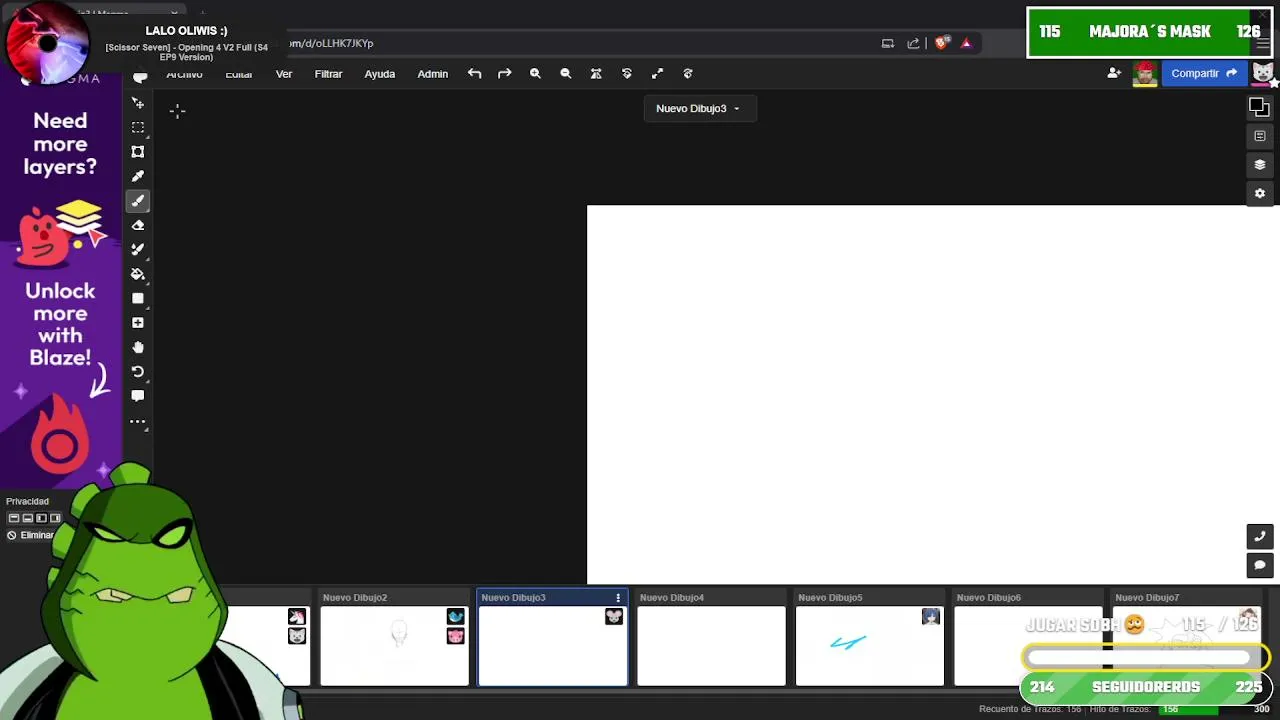The image size is (1280, 720).
Task: Click the Eliminar option
Action: point(30,535)
